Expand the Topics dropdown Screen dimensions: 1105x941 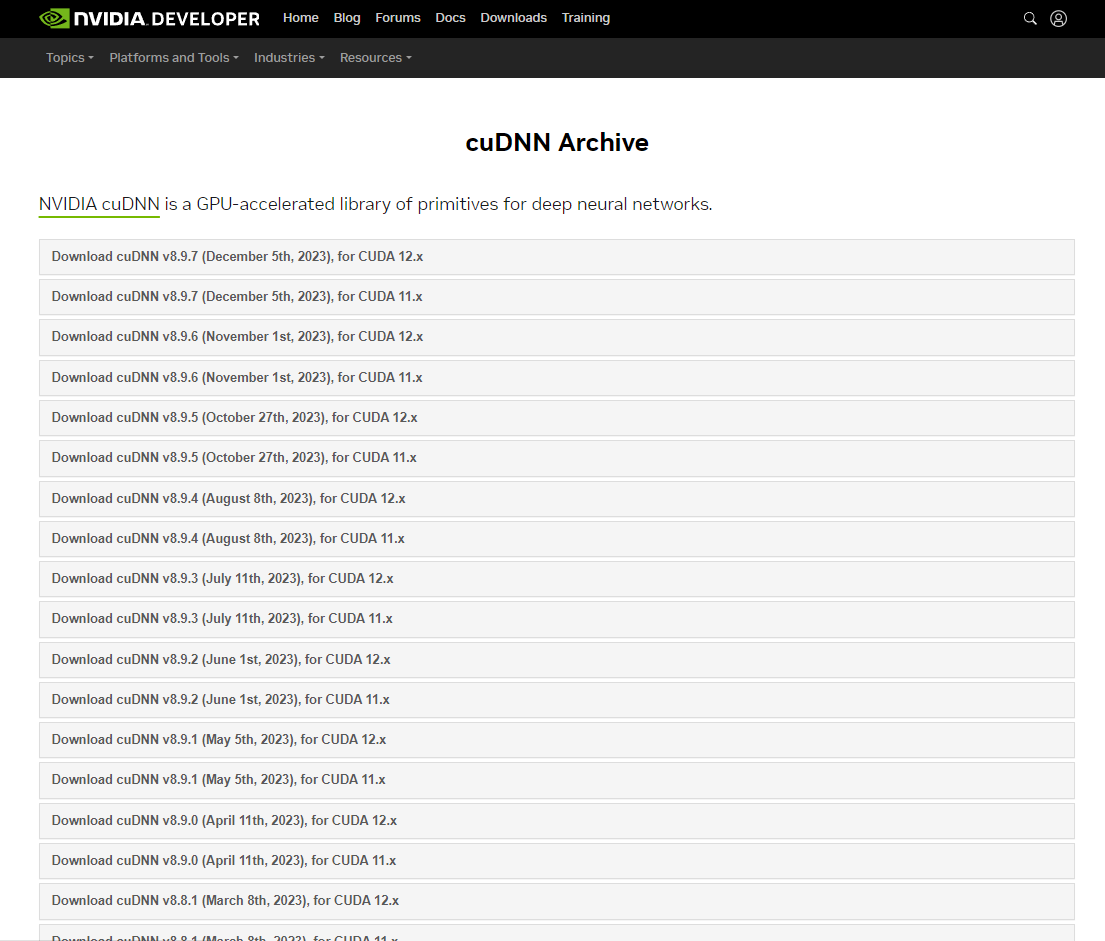[69, 57]
